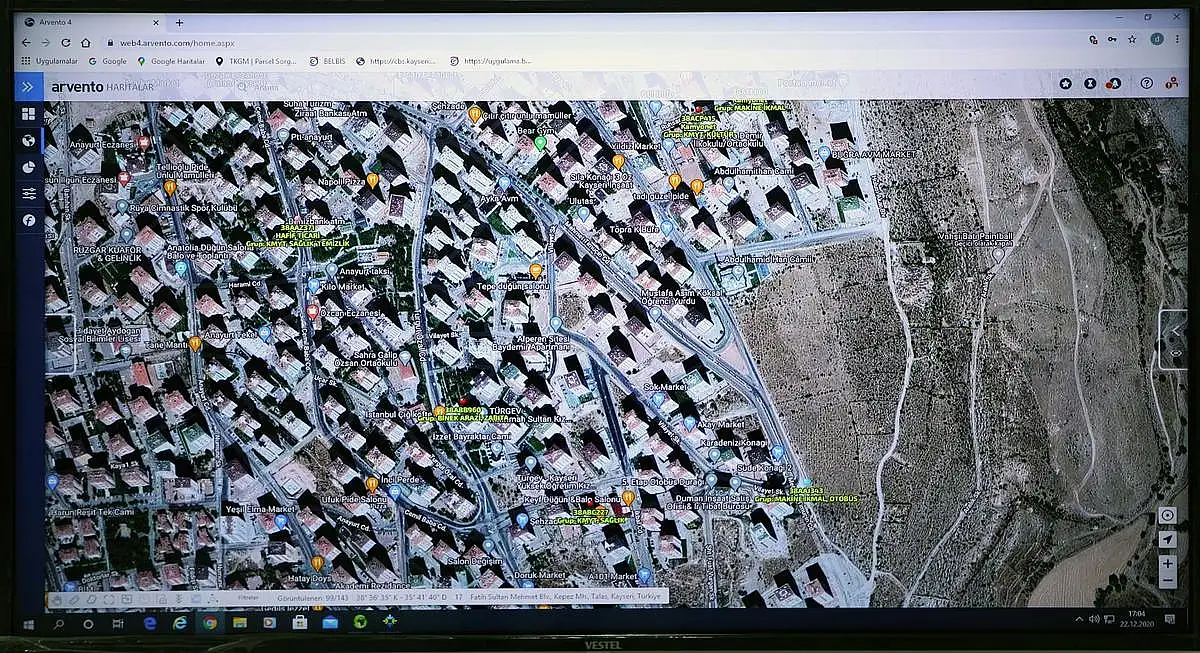Zoom in the map with plus button
1200x653 pixels.
click(1167, 563)
